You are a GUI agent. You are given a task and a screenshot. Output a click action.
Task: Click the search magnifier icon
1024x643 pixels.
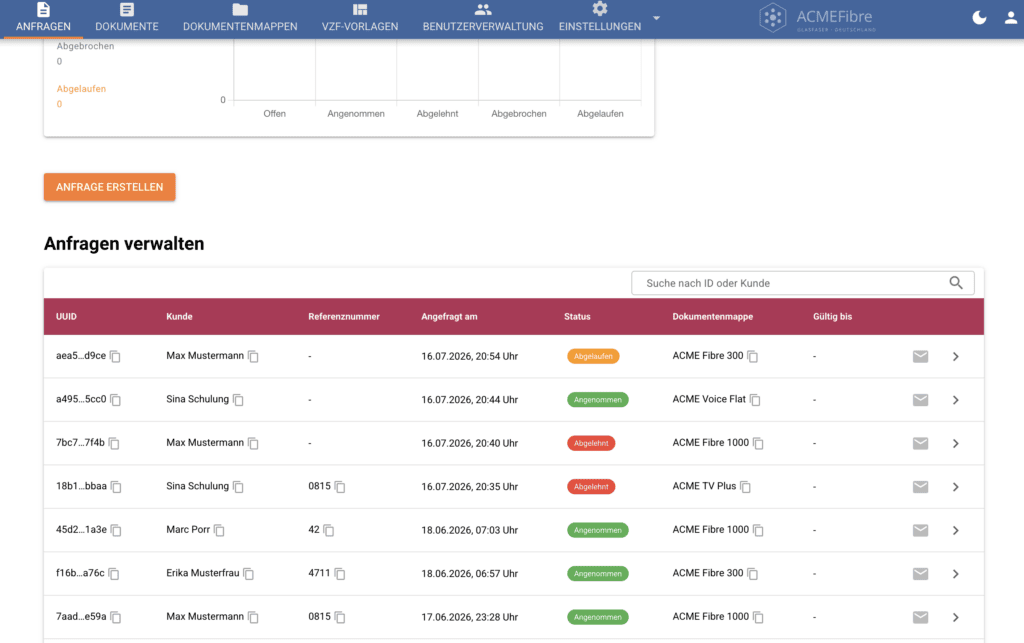[x=956, y=283]
